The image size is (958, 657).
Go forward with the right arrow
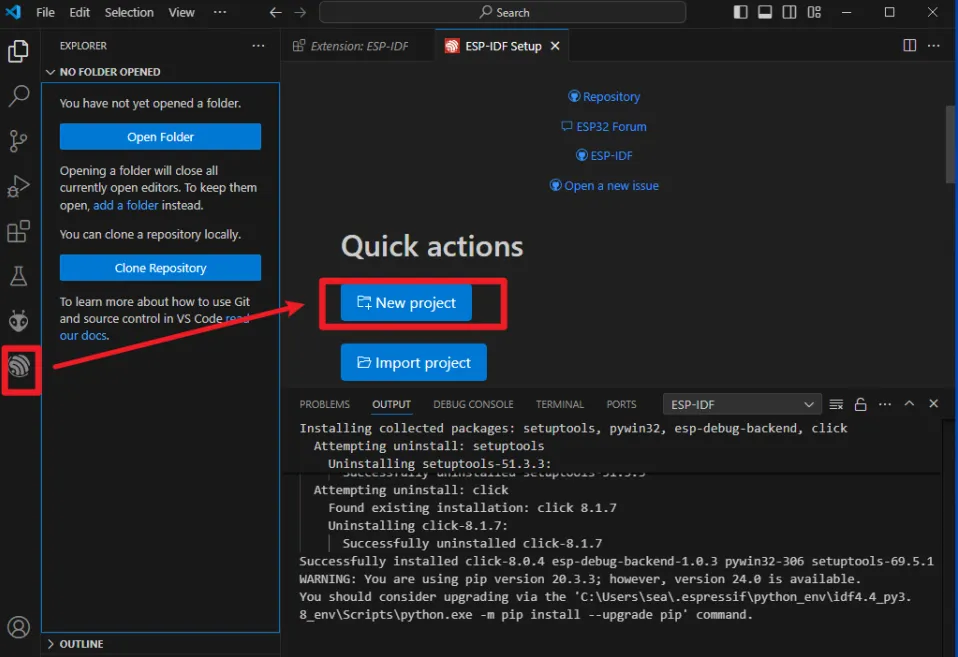tap(300, 12)
